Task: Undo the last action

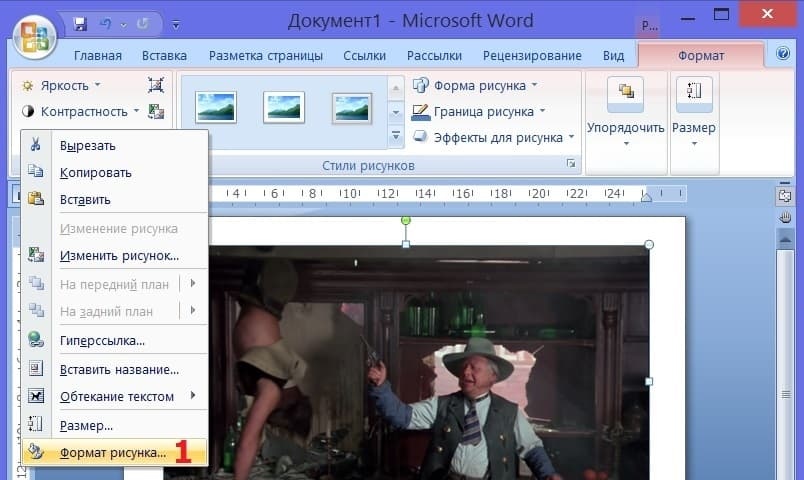Action: [x=106, y=24]
